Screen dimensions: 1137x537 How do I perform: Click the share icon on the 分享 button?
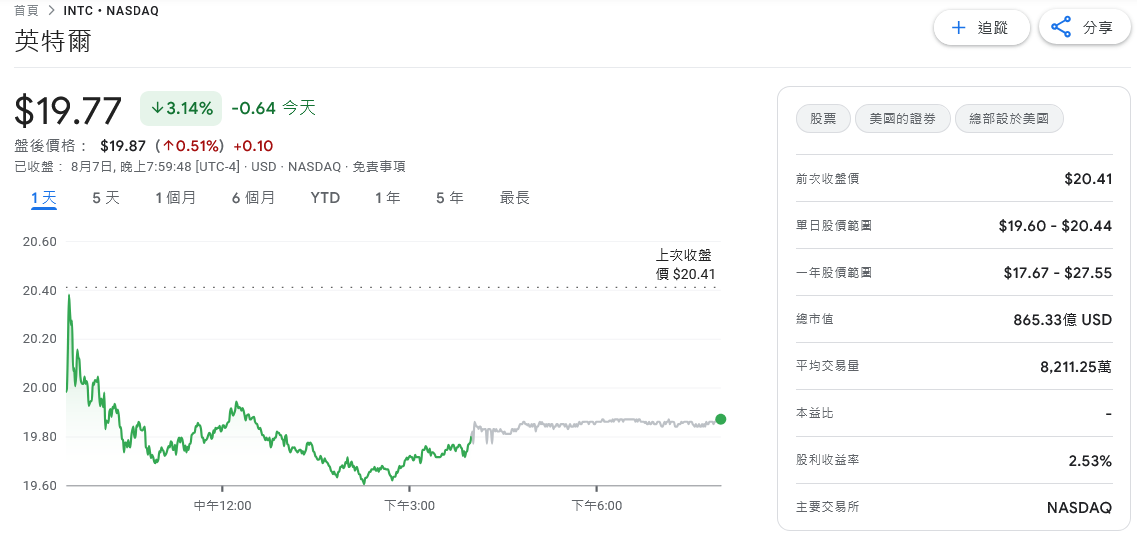pyautogui.click(x=1061, y=28)
